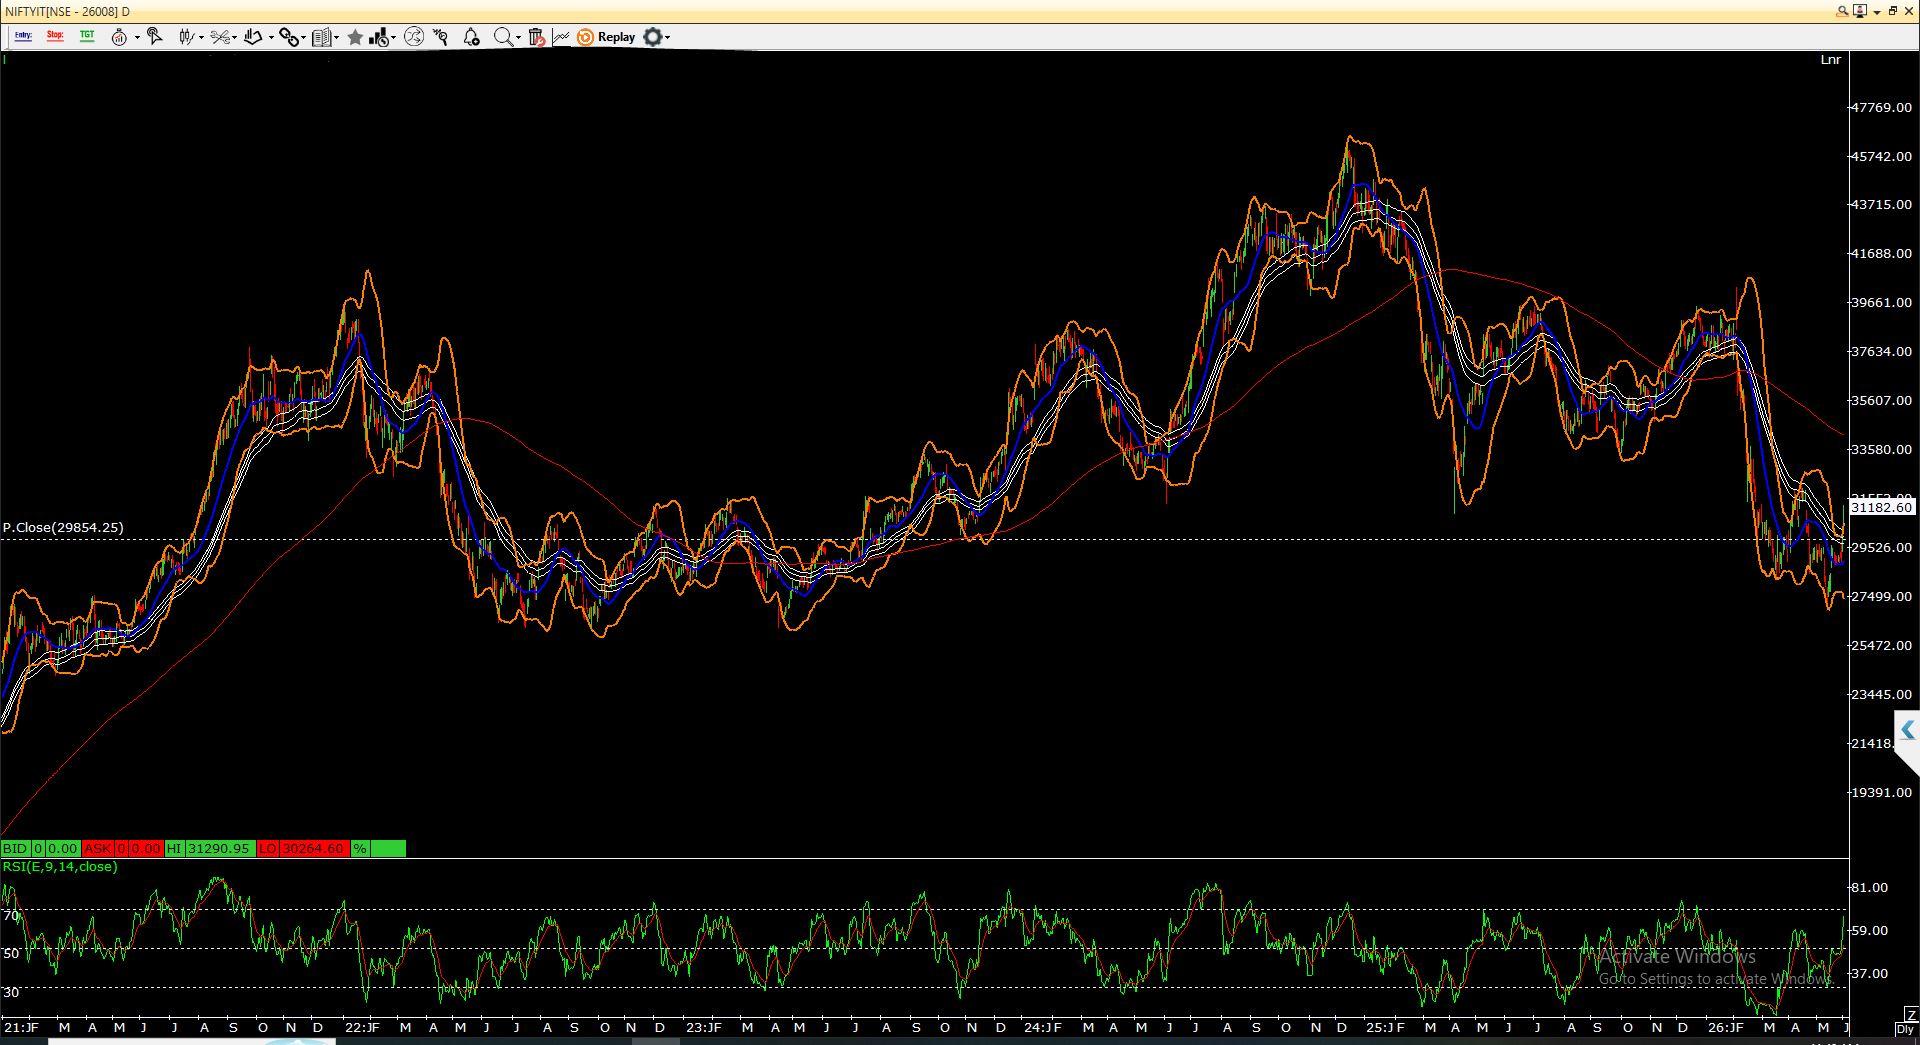Click the RSI(E,9,14,close) indicator label

coord(60,866)
